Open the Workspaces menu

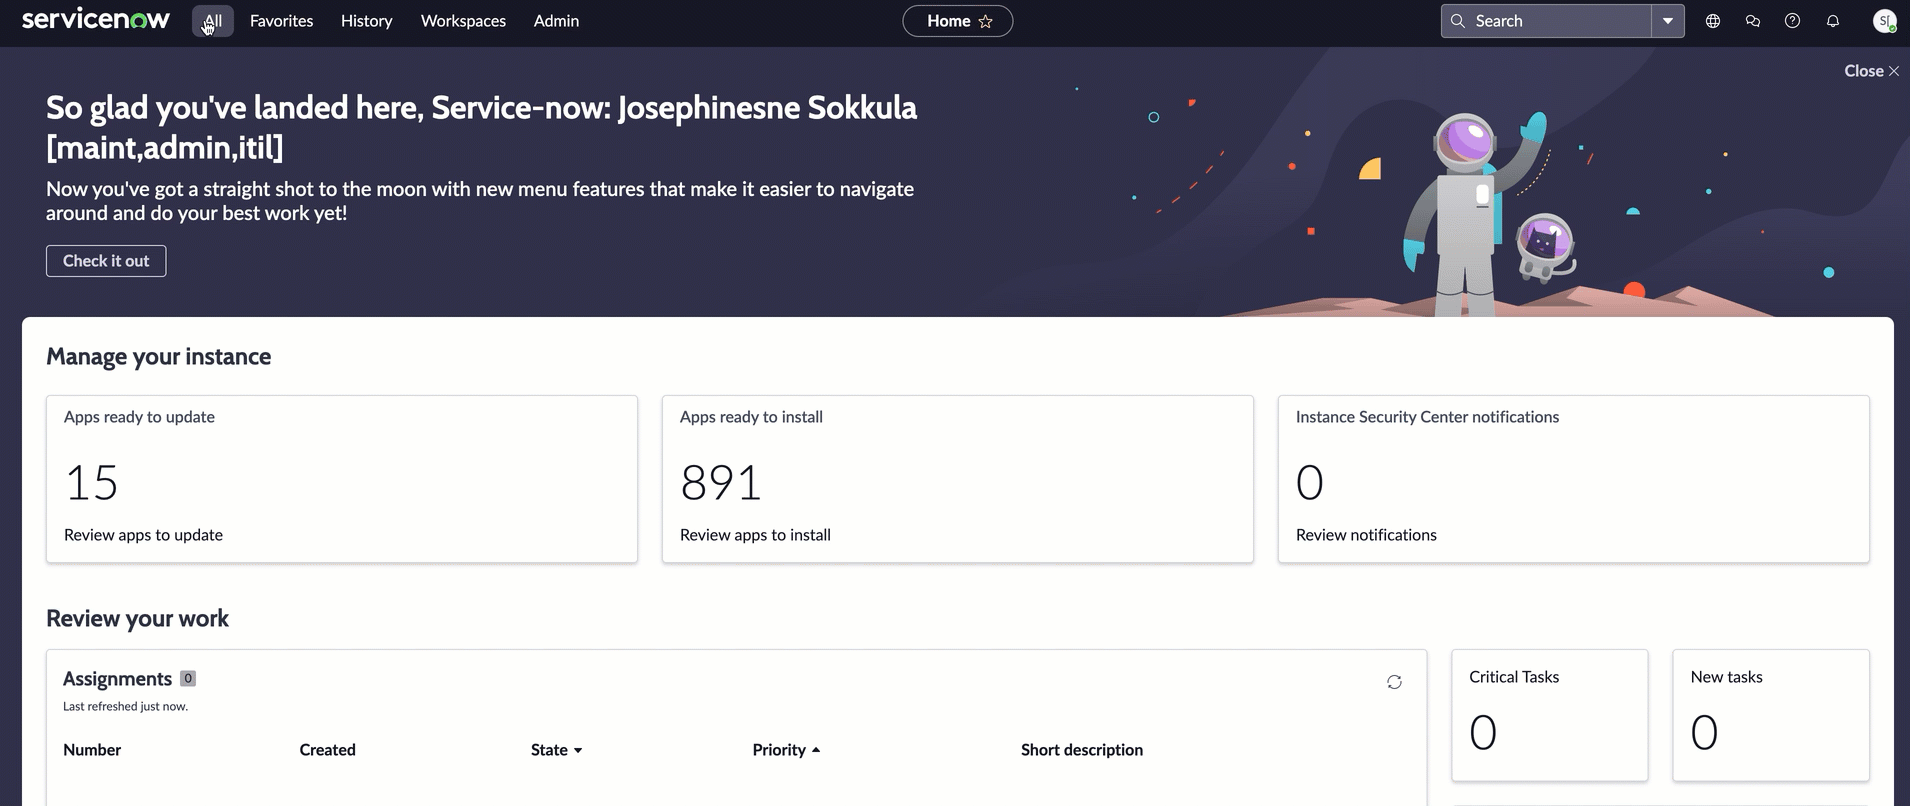[463, 21]
